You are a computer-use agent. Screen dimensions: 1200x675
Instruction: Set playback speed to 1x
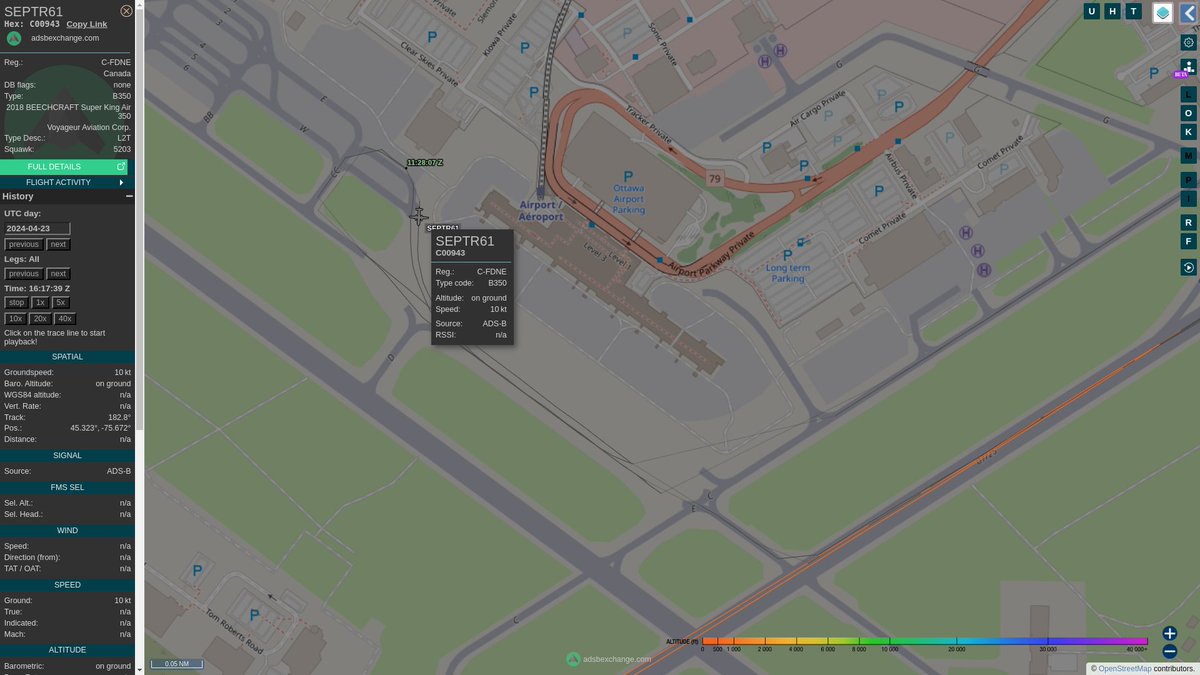[40, 302]
